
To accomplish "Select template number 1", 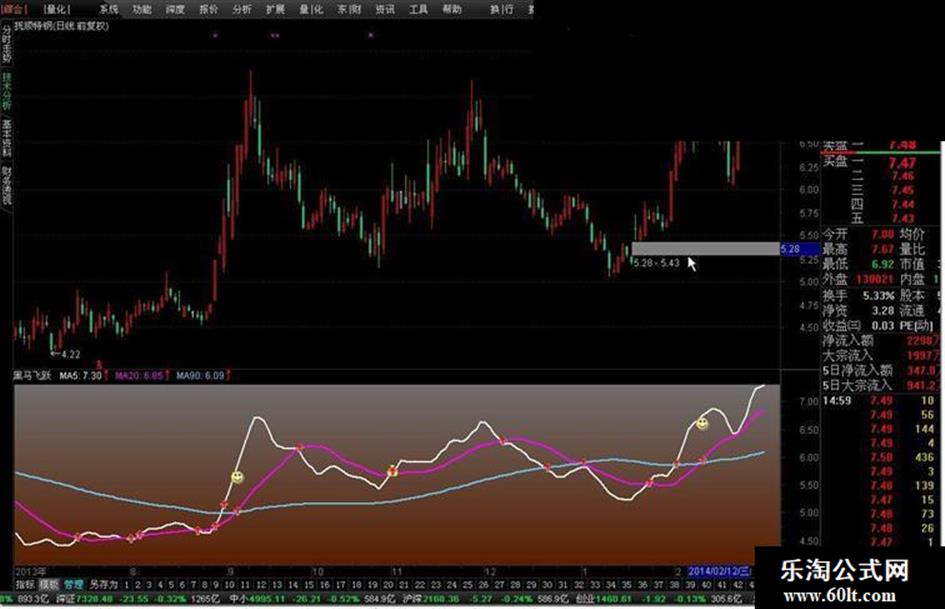I will [127, 584].
